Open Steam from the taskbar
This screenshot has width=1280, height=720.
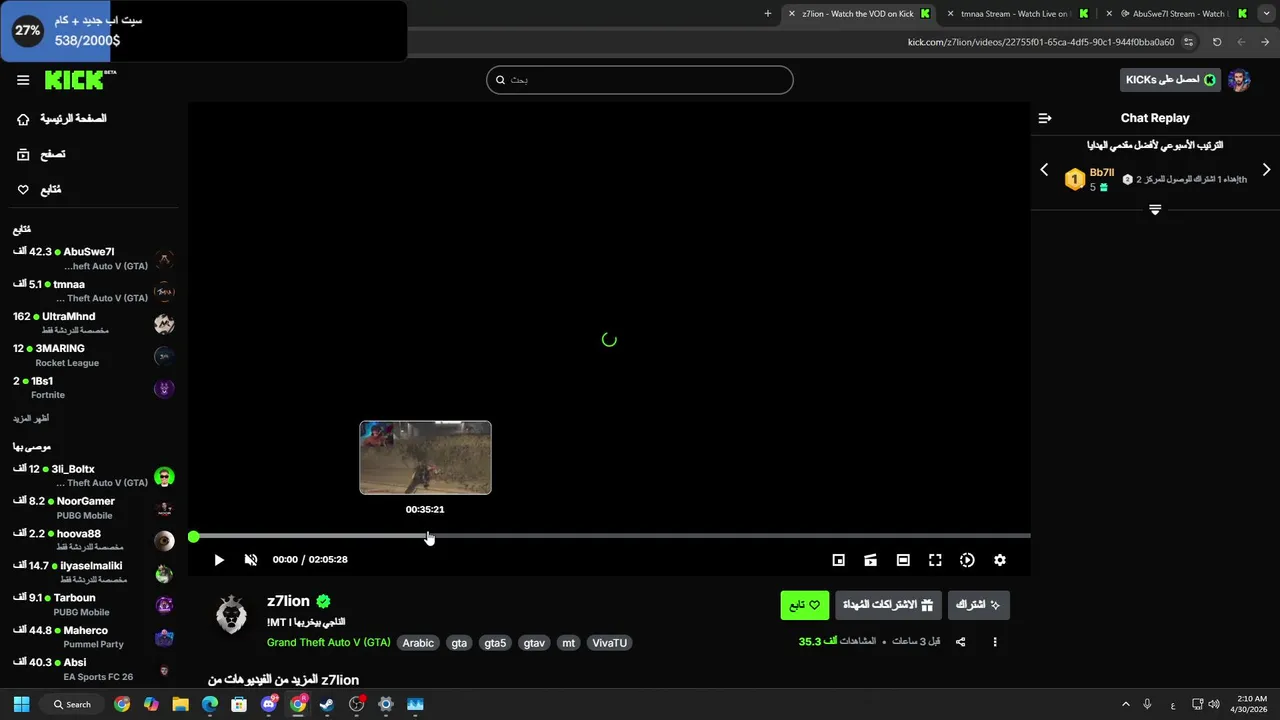point(327,704)
